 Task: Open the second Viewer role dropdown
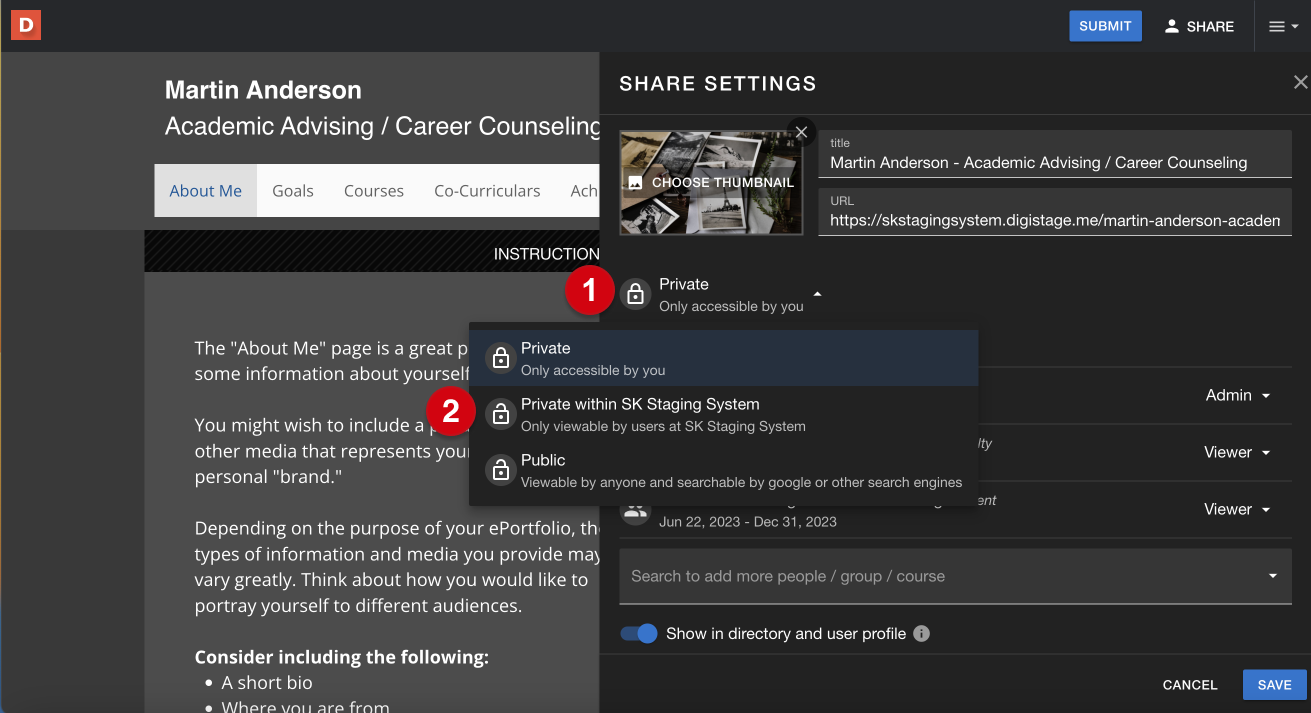tap(1238, 509)
